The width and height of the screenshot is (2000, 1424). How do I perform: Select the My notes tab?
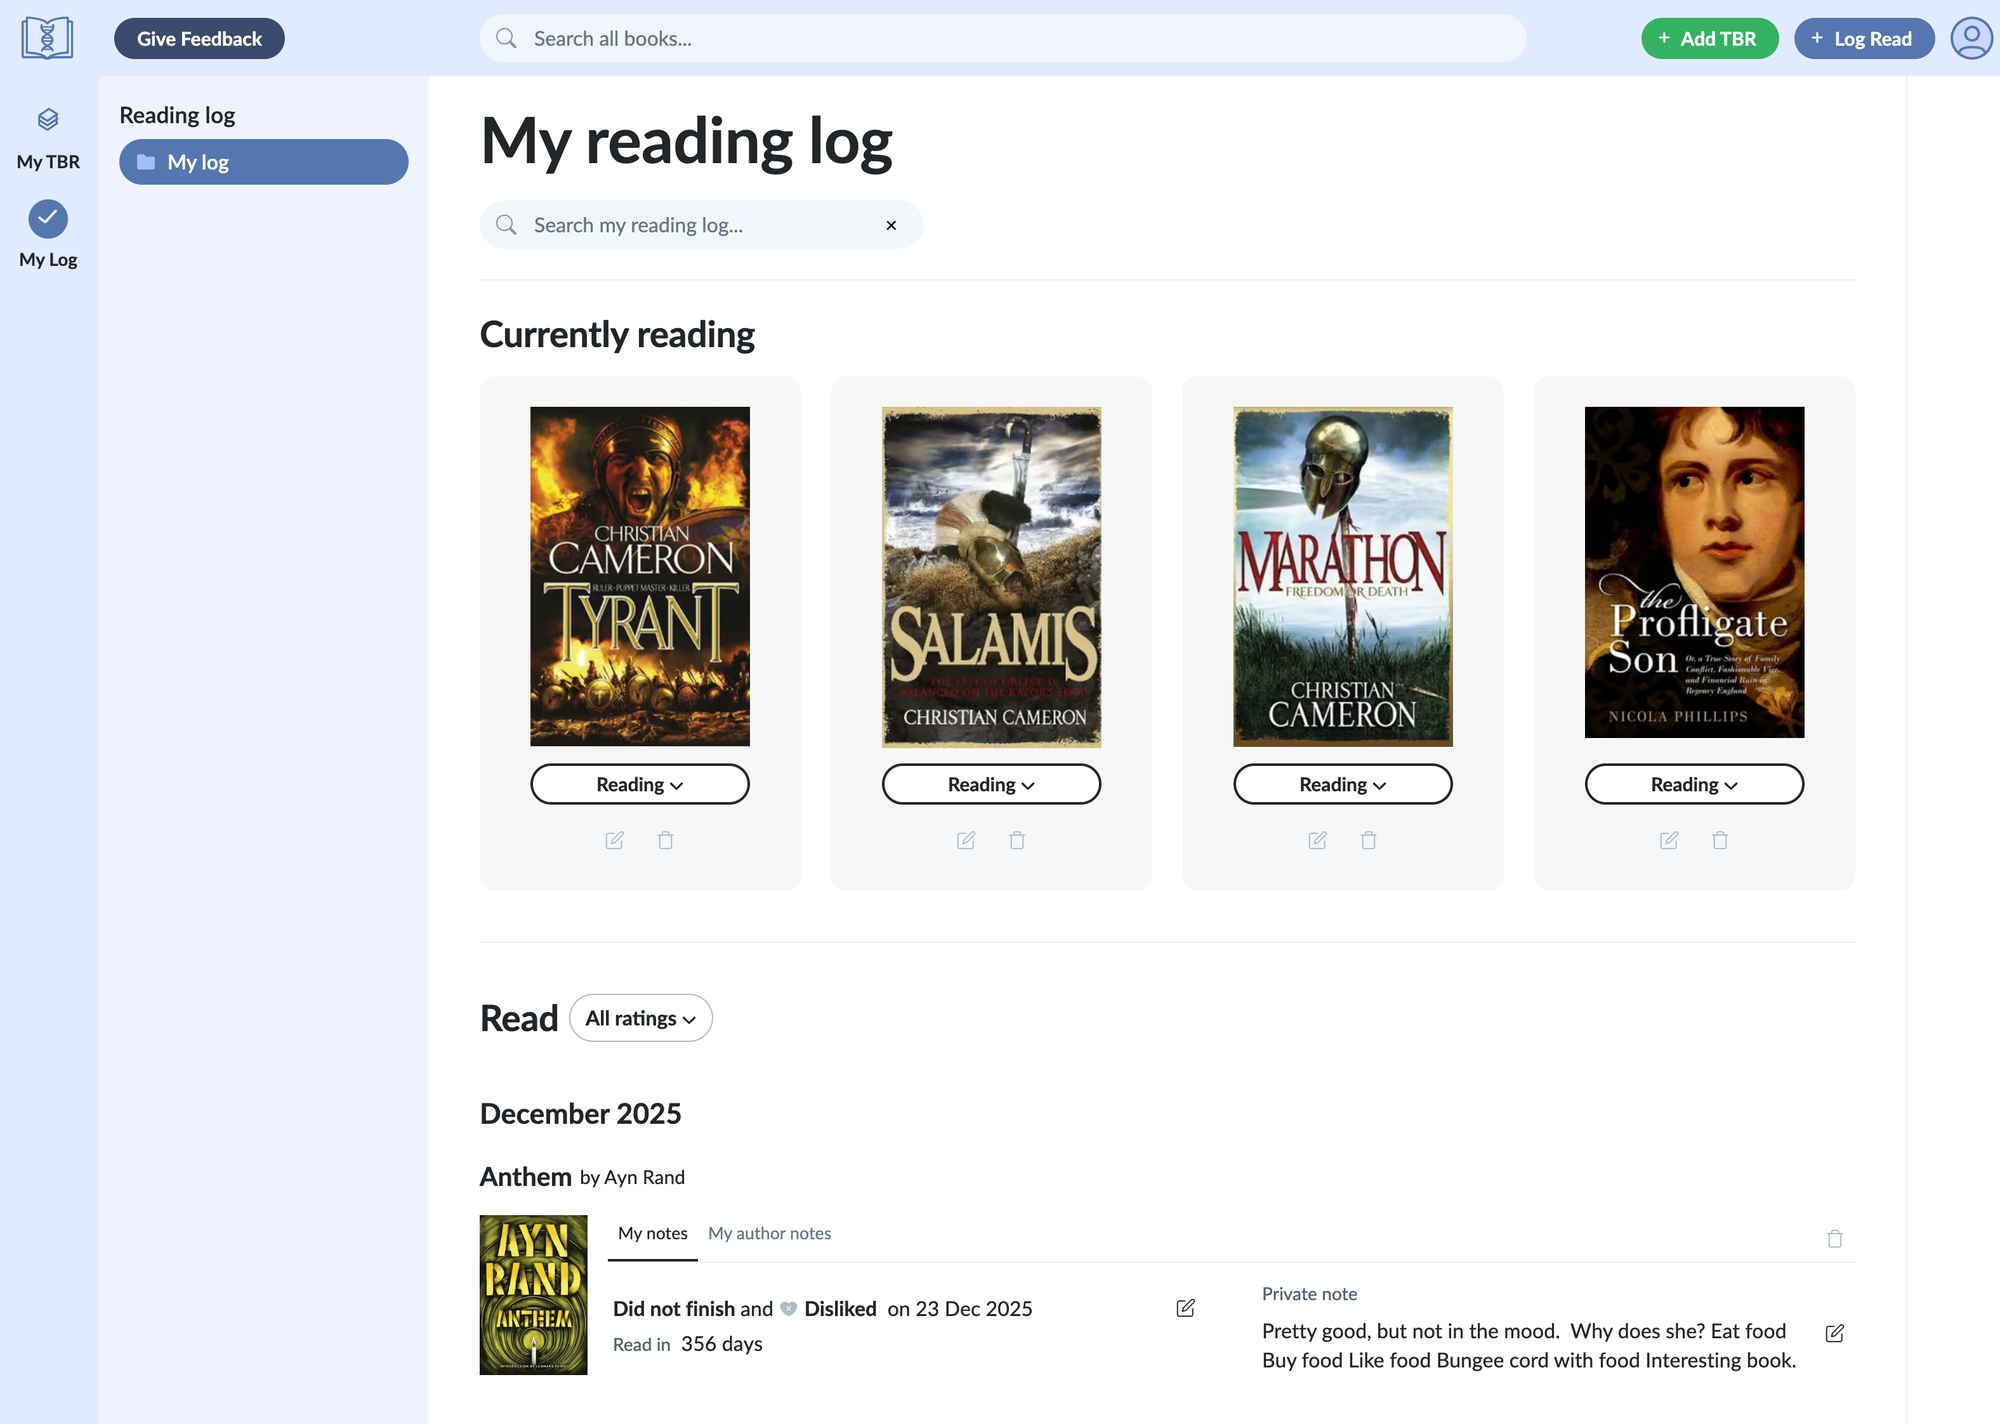tap(652, 1233)
